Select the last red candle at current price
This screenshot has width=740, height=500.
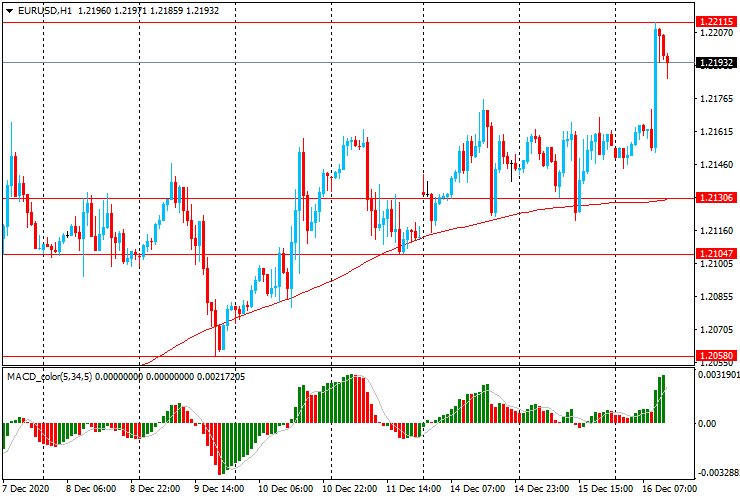tap(667, 66)
